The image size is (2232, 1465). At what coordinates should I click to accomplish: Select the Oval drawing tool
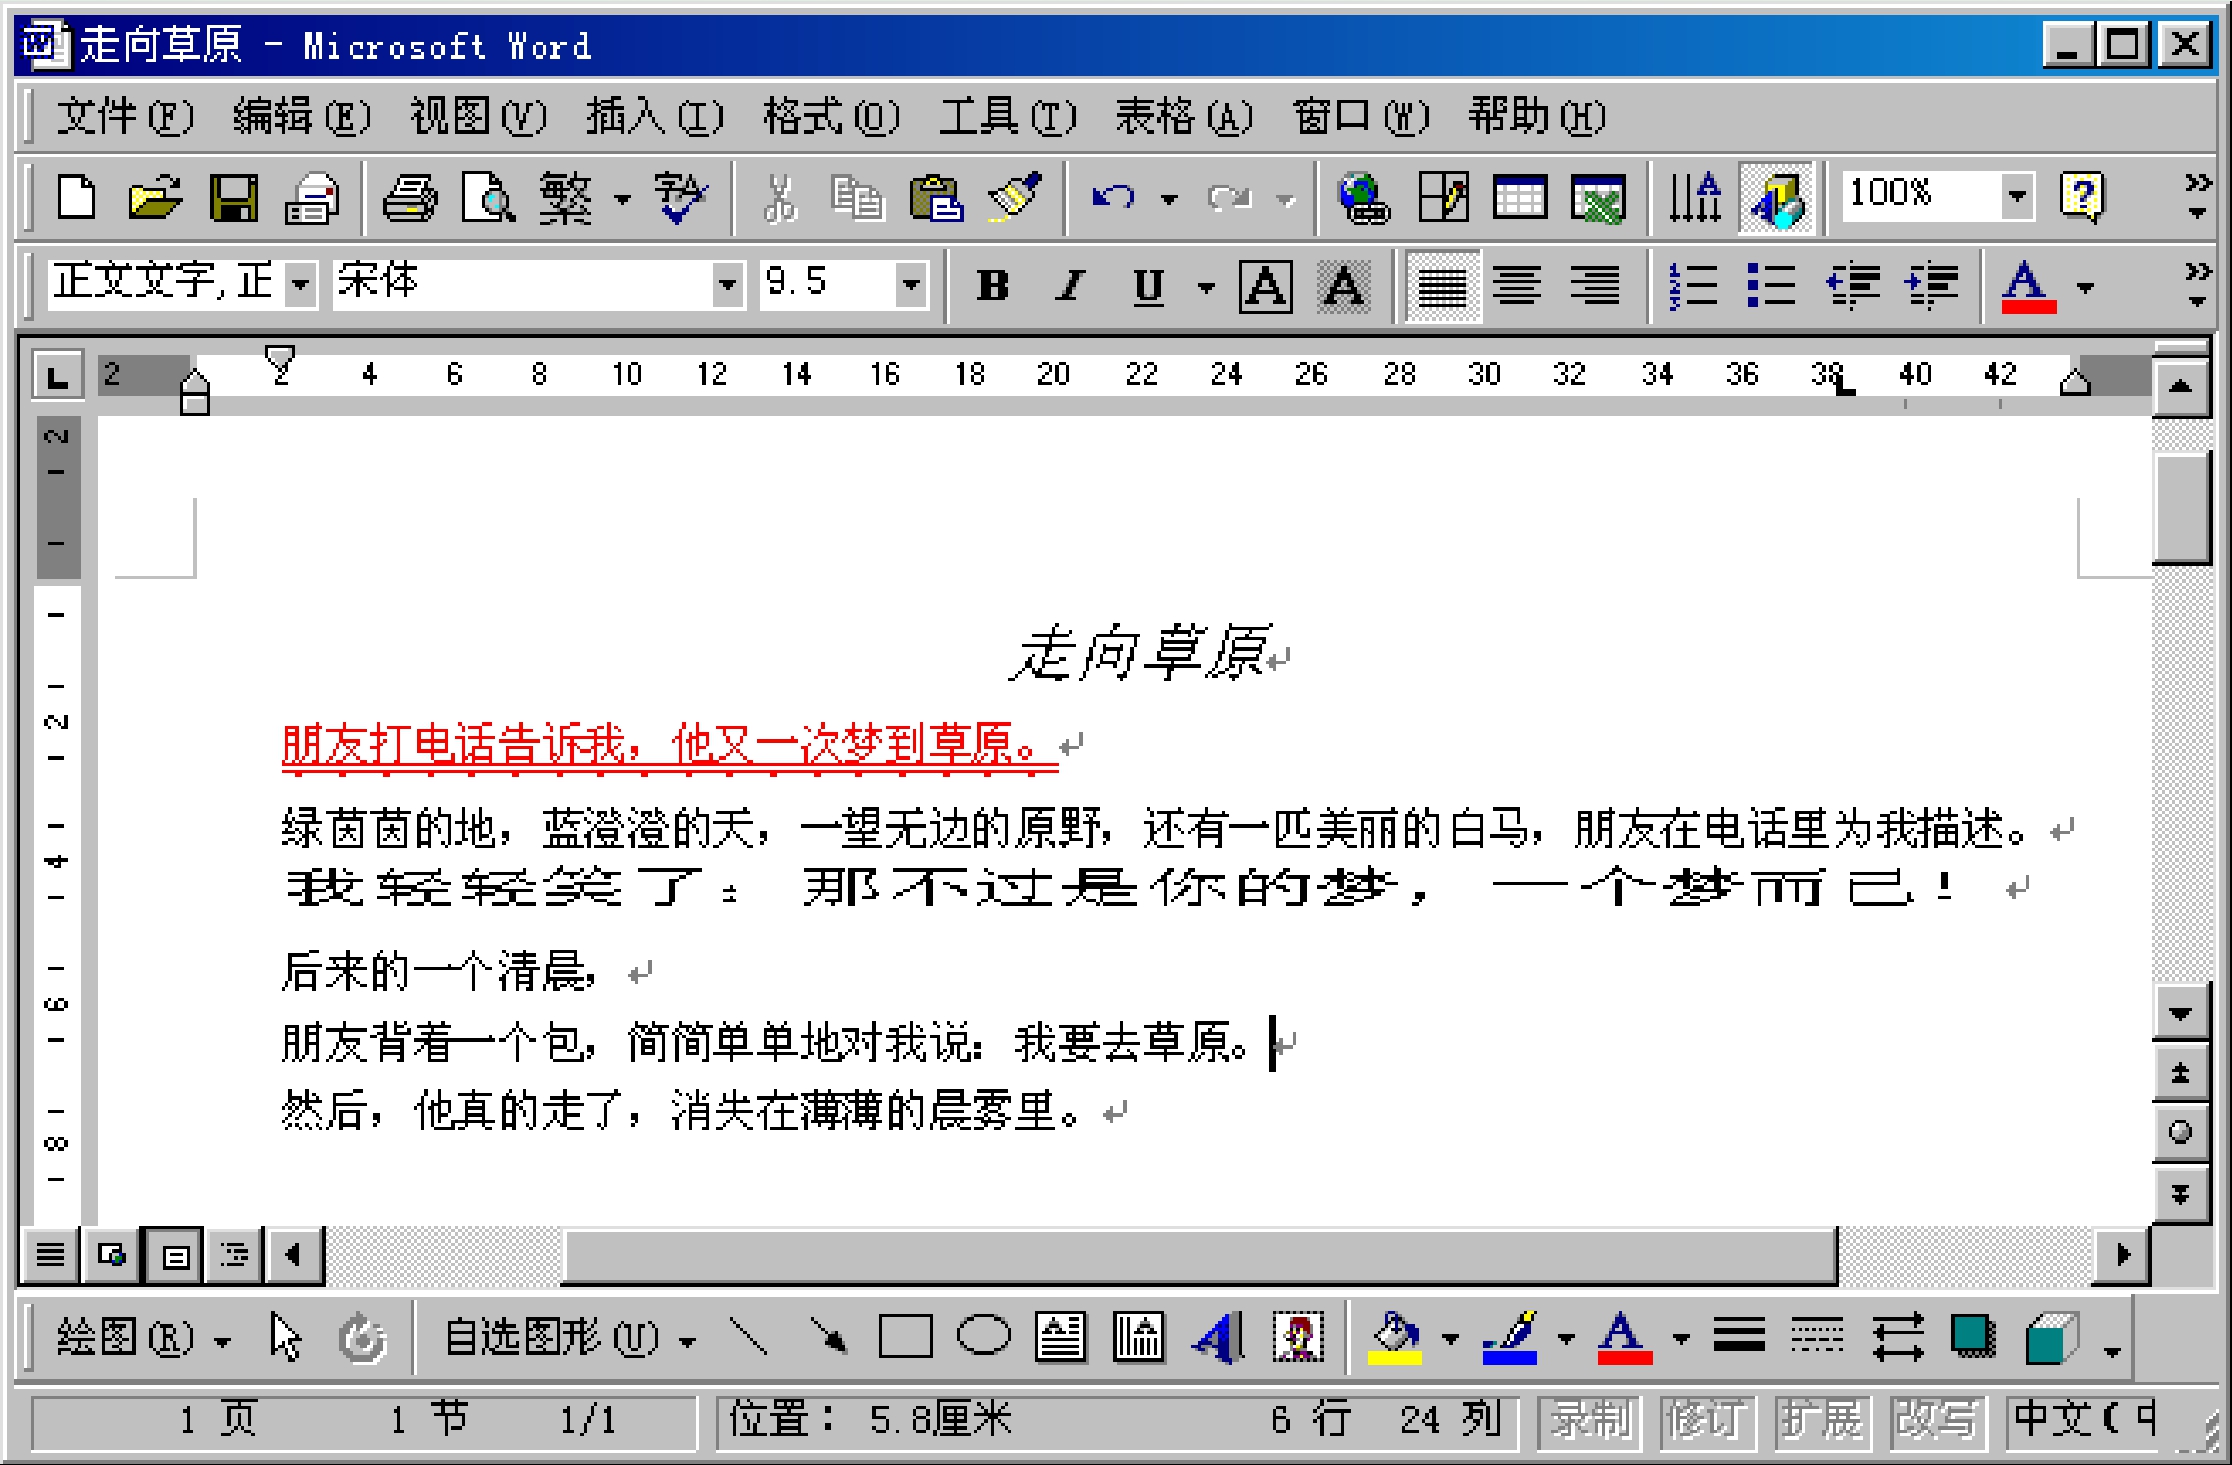984,1337
